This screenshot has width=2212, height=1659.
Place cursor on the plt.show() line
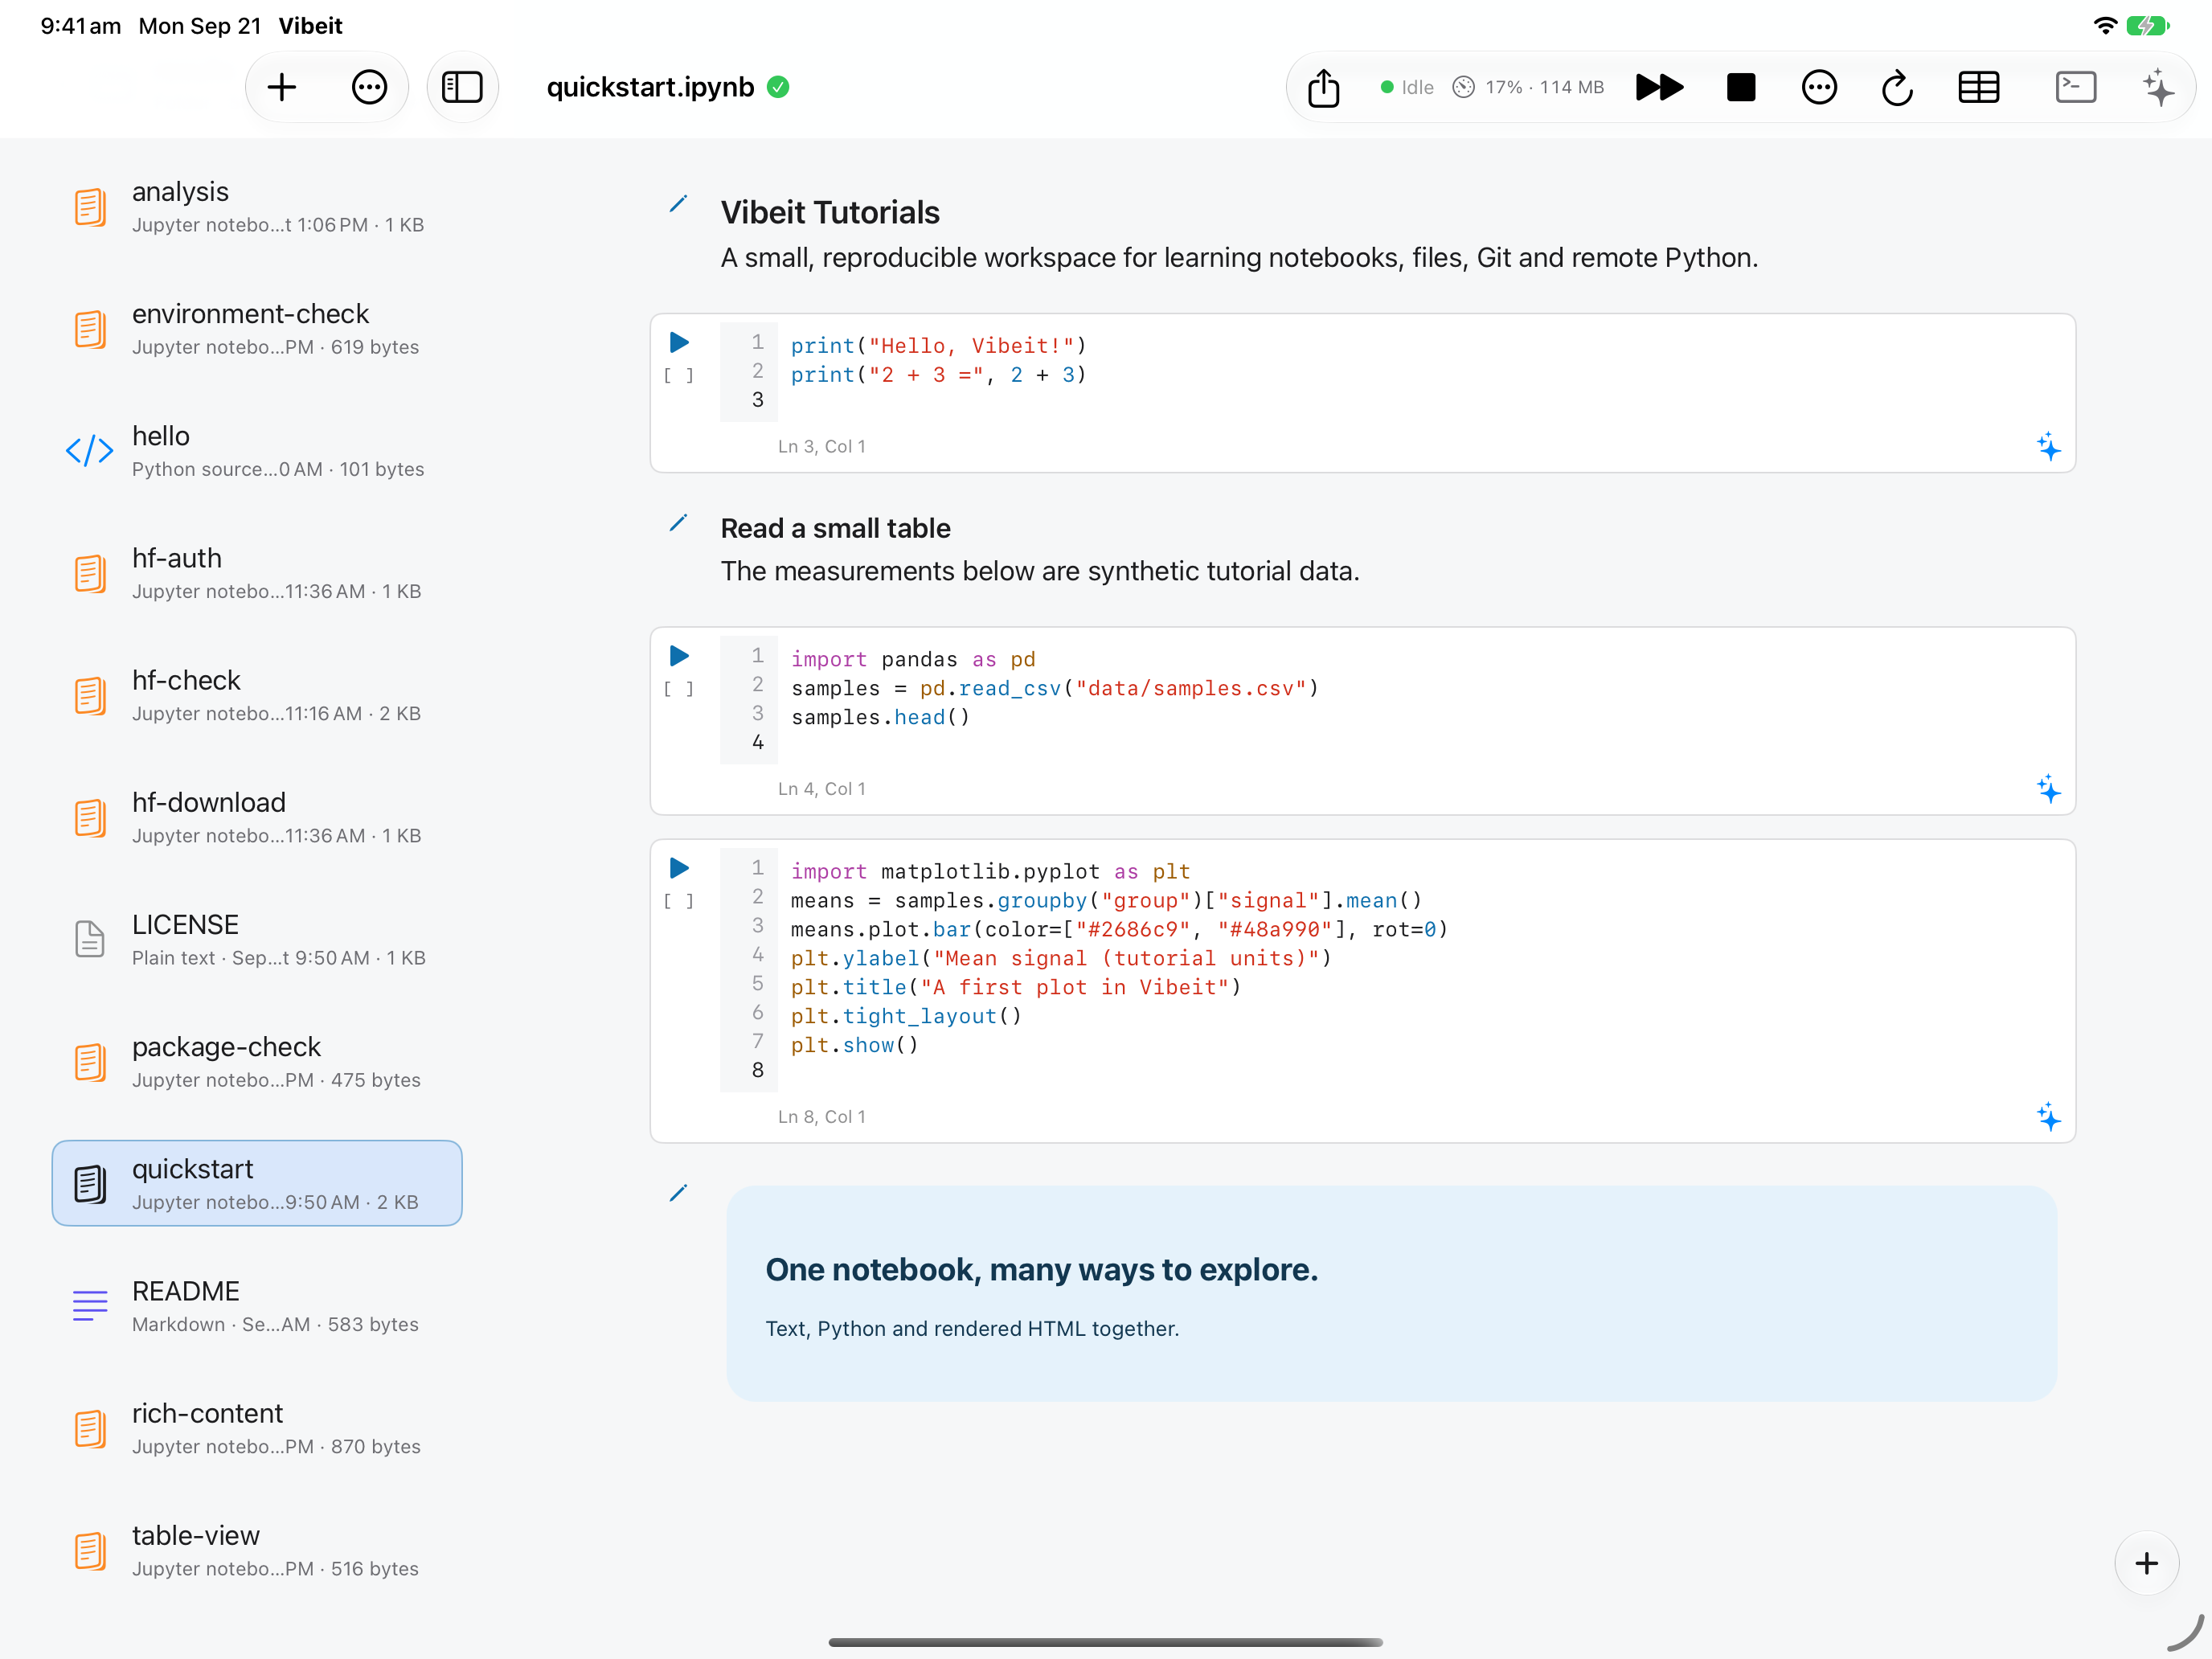854,1045
